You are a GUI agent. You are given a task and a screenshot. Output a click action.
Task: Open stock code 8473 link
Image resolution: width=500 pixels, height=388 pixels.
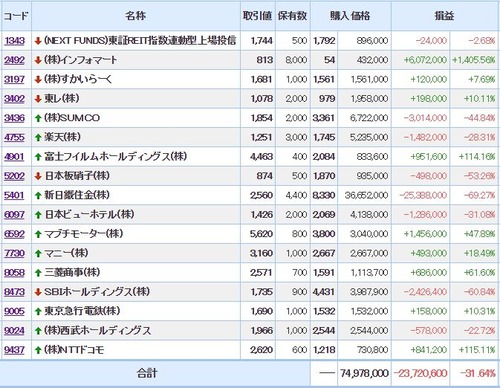point(14,292)
